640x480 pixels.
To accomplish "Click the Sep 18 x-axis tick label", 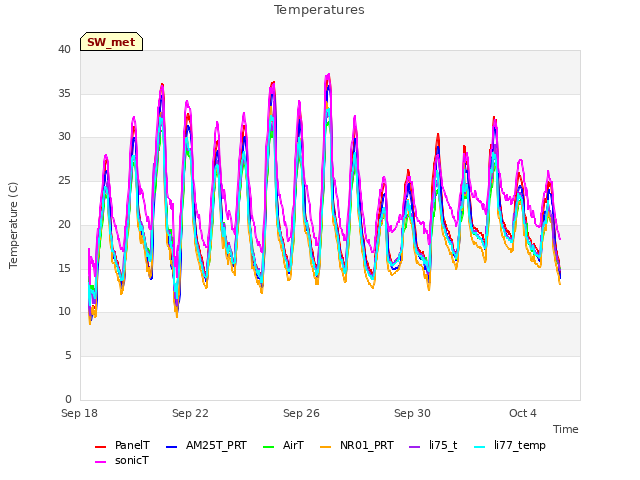I will click(x=80, y=413).
